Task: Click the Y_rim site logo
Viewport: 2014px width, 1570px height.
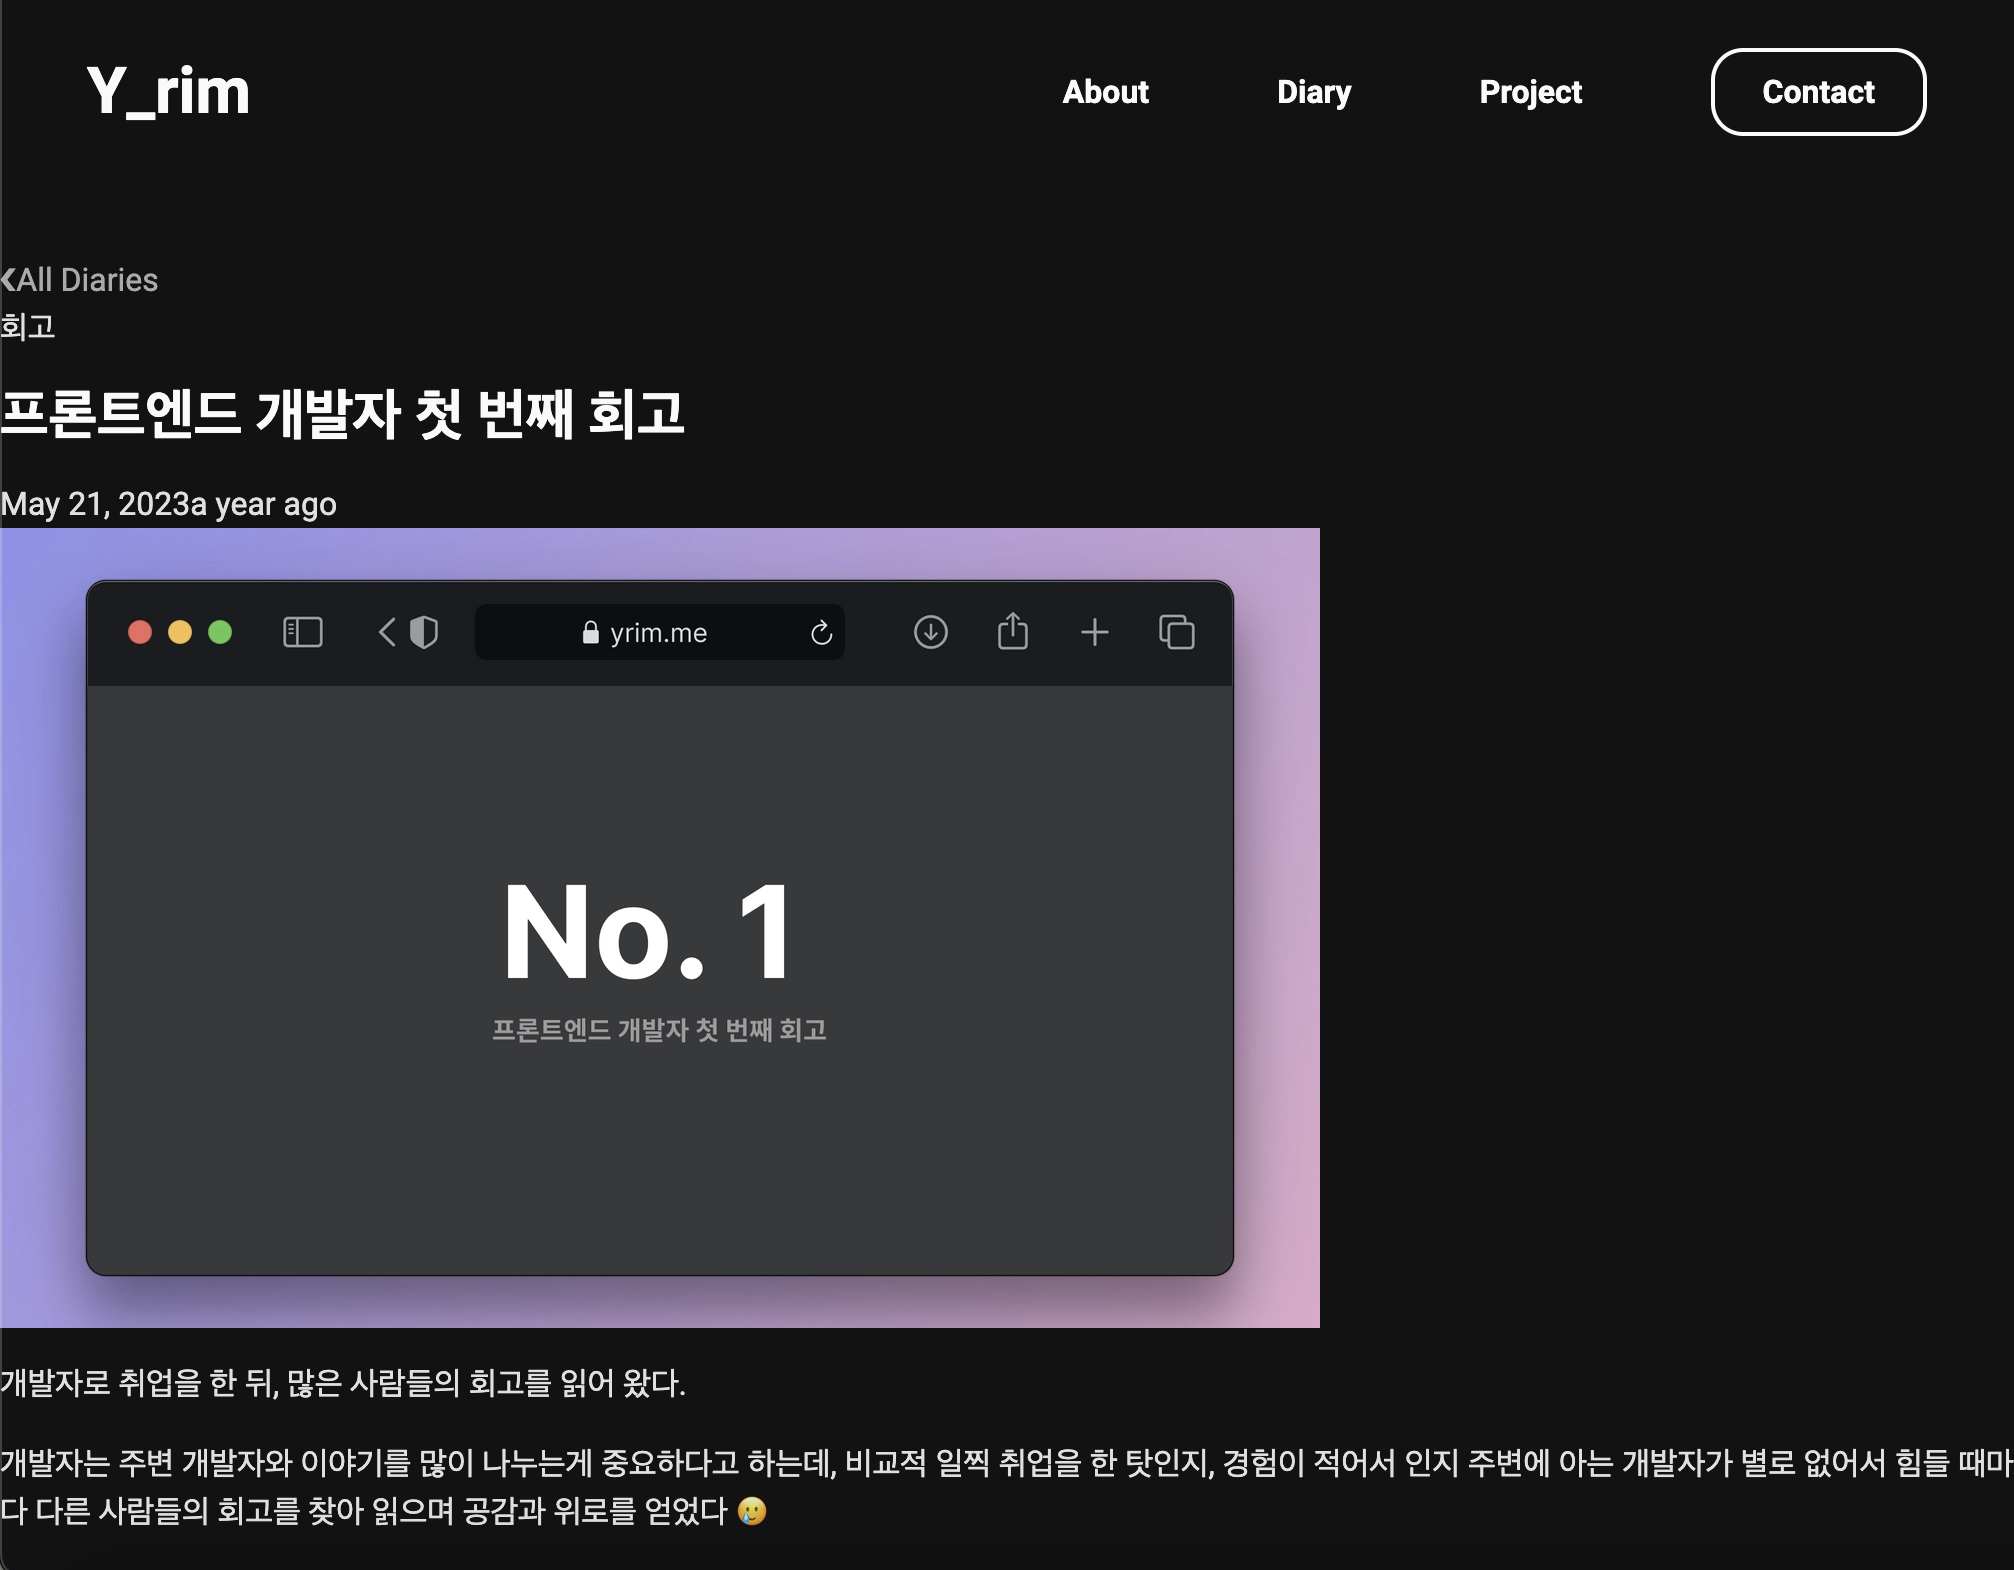Action: pyautogui.click(x=168, y=91)
